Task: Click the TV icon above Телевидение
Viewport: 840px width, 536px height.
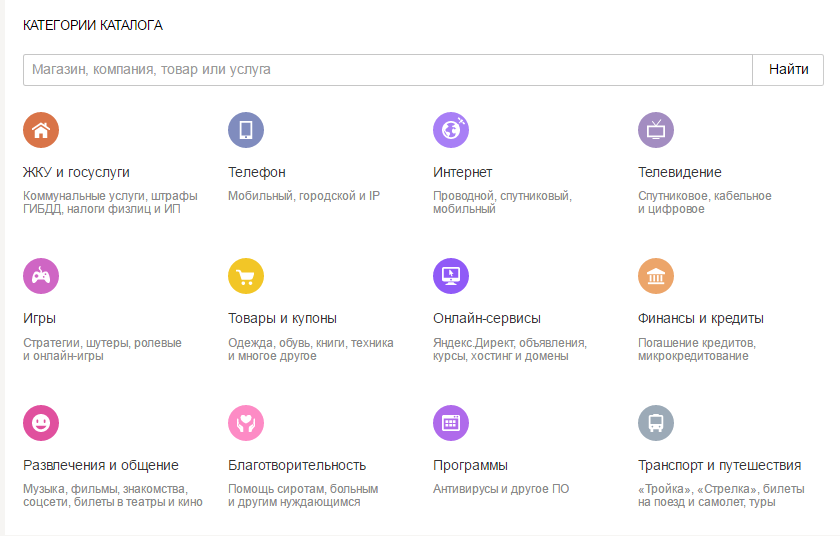Action: pyautogui.click(x=656, y=130)
